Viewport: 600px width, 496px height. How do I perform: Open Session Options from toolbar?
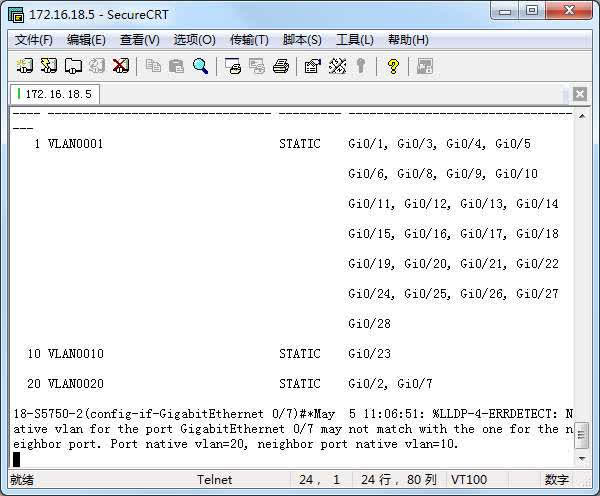pyautogui.click(x=312, y=66)
